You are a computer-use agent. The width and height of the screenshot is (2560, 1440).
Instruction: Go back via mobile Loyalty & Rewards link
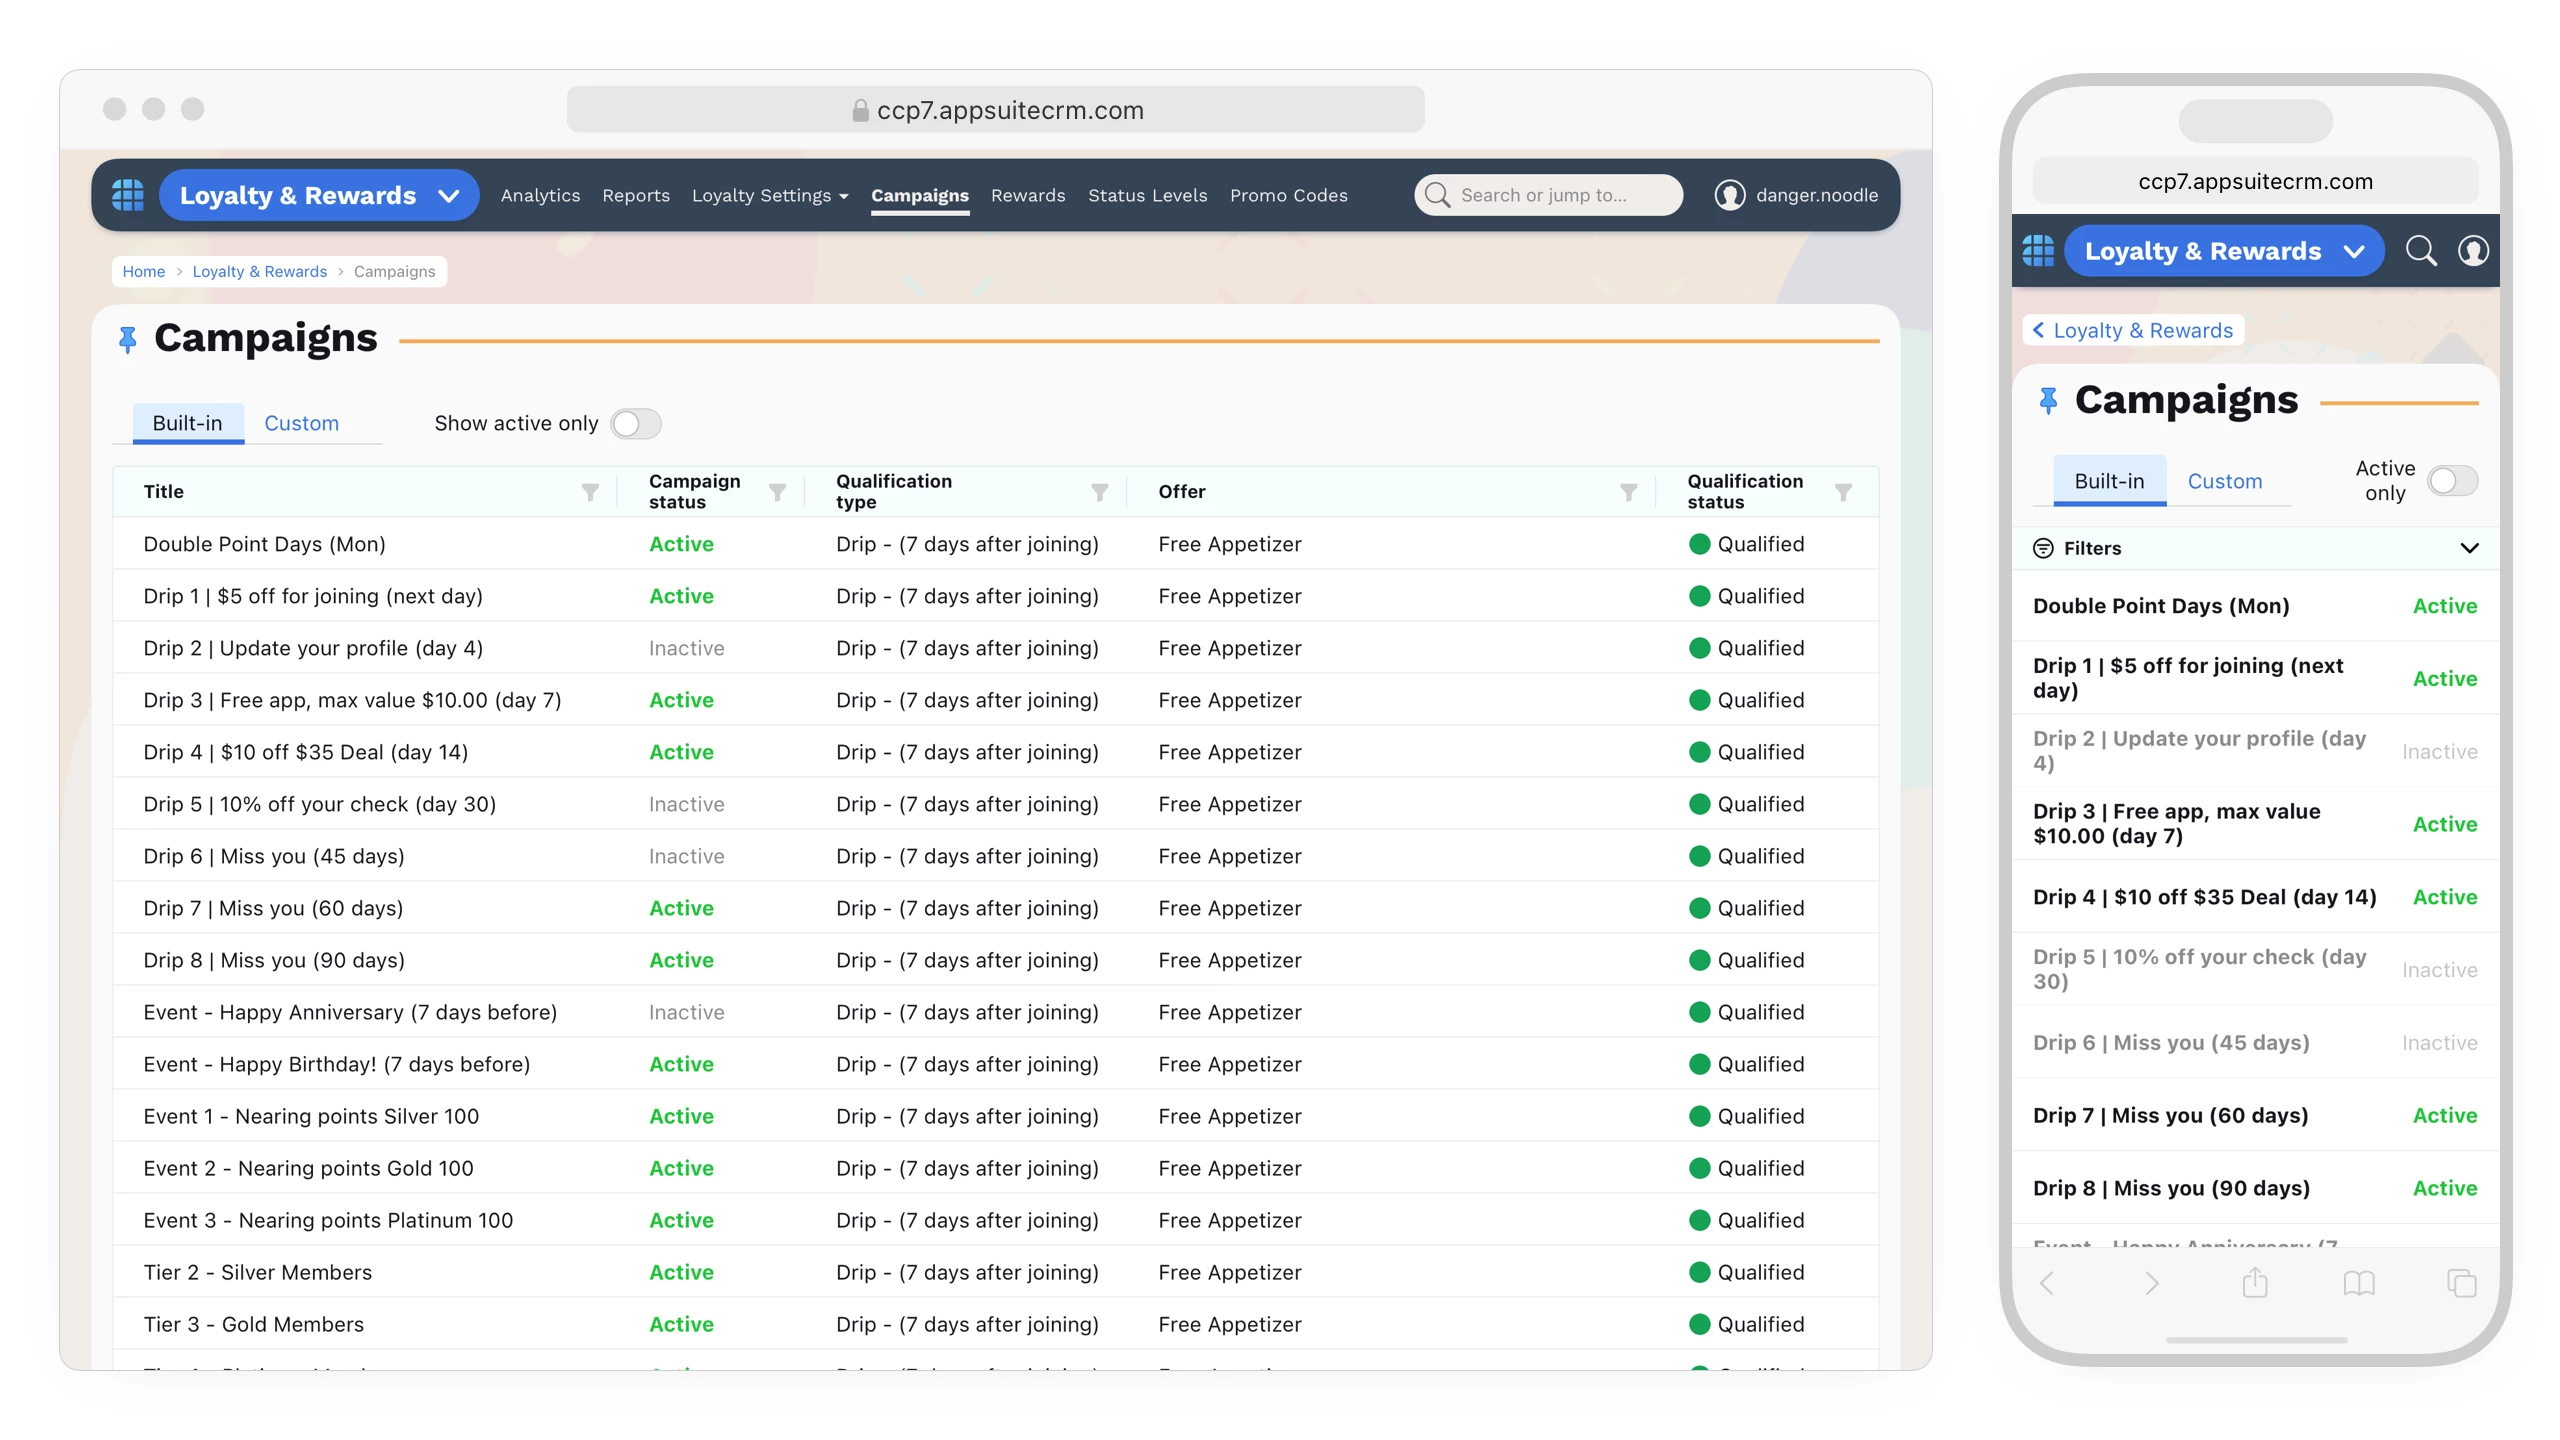[x=2132, y=331]
